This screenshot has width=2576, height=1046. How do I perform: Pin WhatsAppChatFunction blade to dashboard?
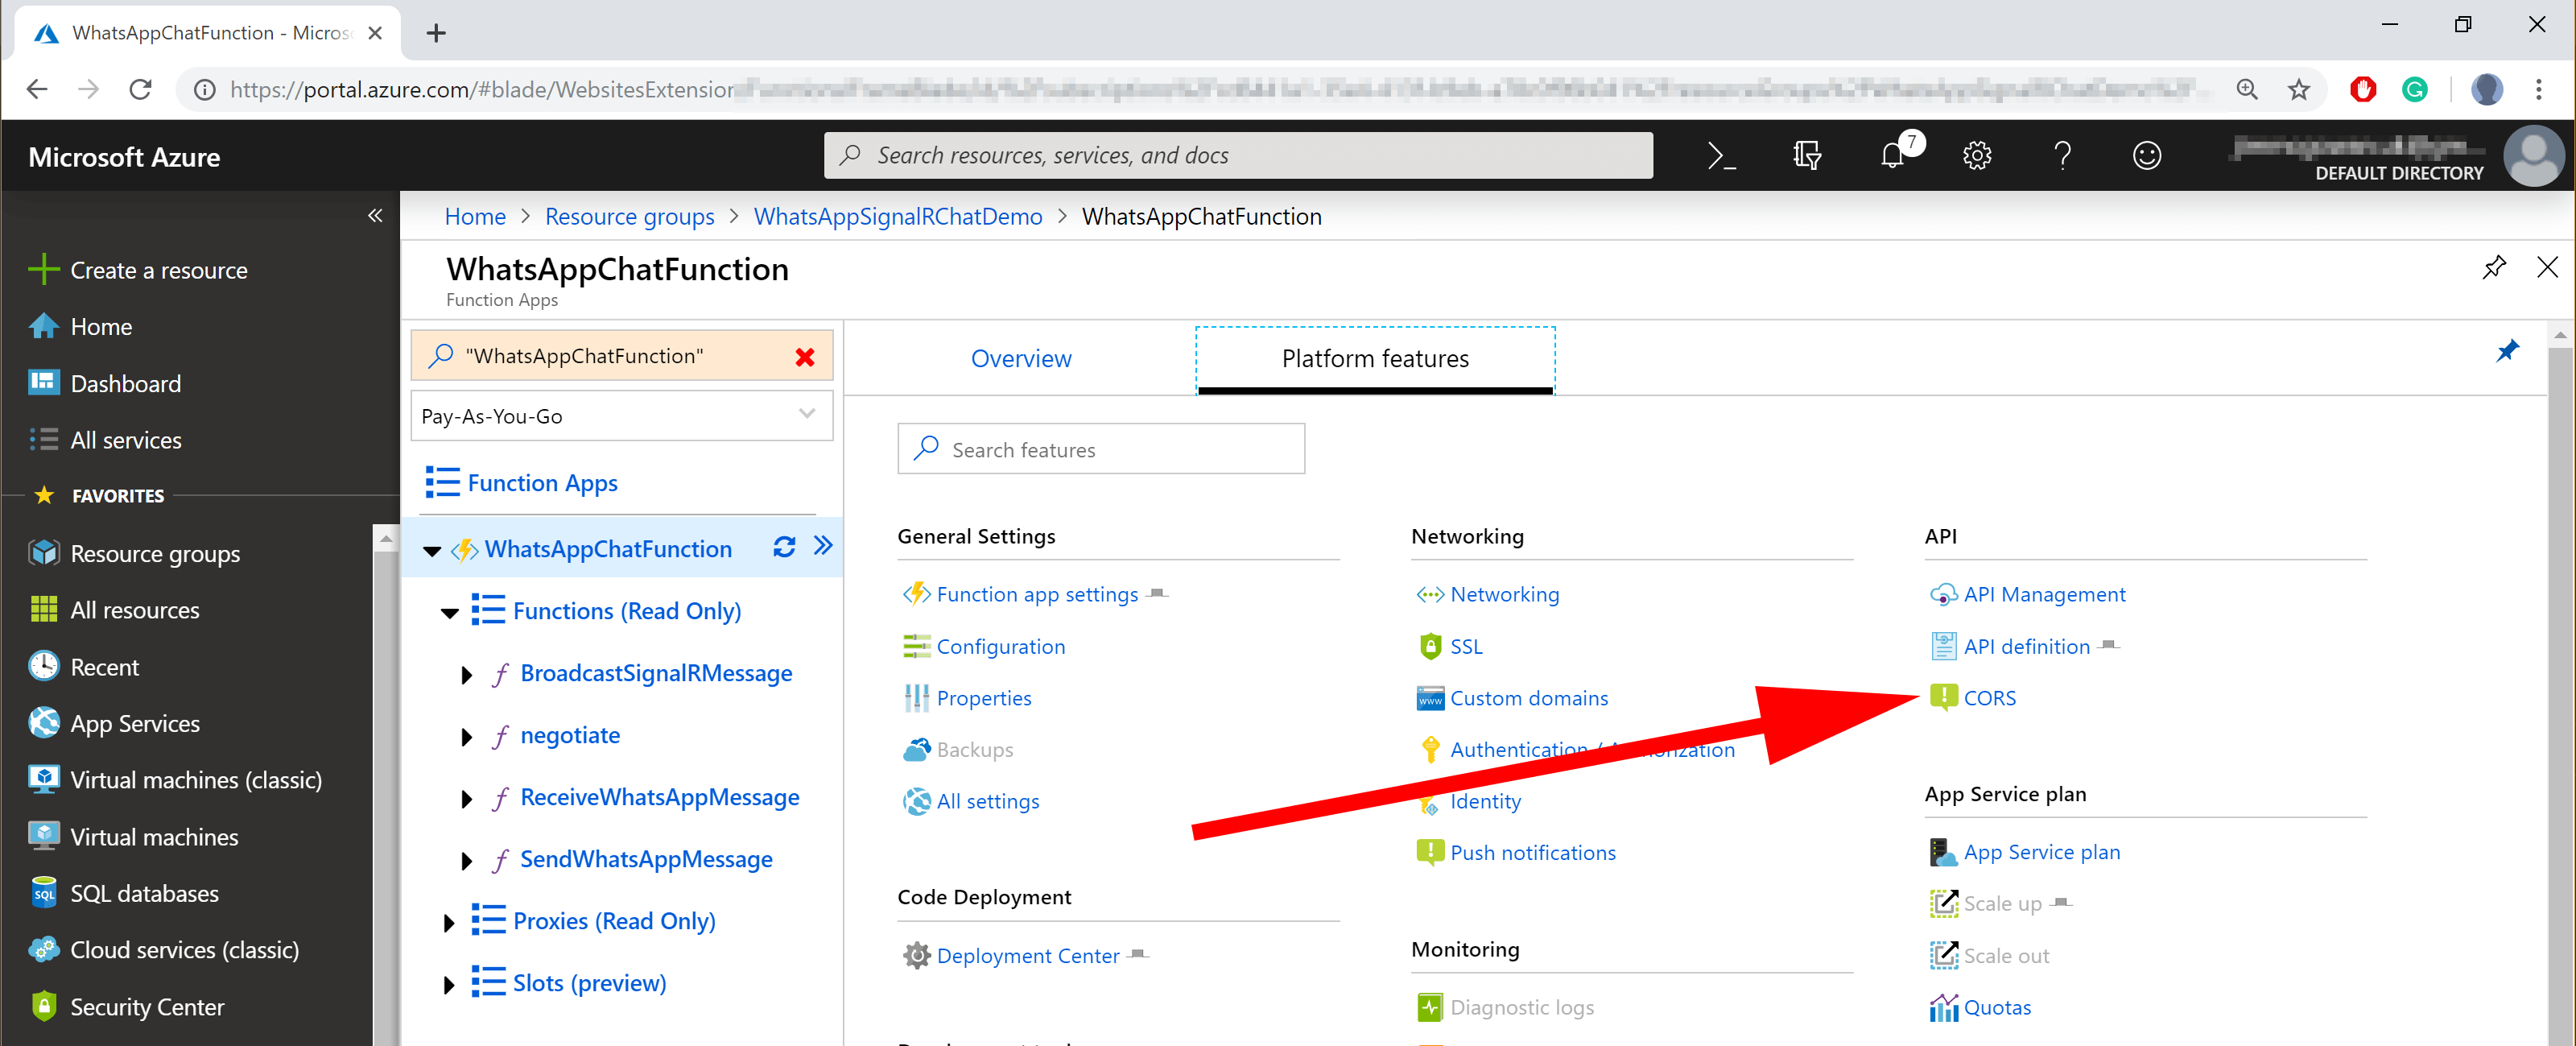pyautogui.click(x=2493, y=267)
